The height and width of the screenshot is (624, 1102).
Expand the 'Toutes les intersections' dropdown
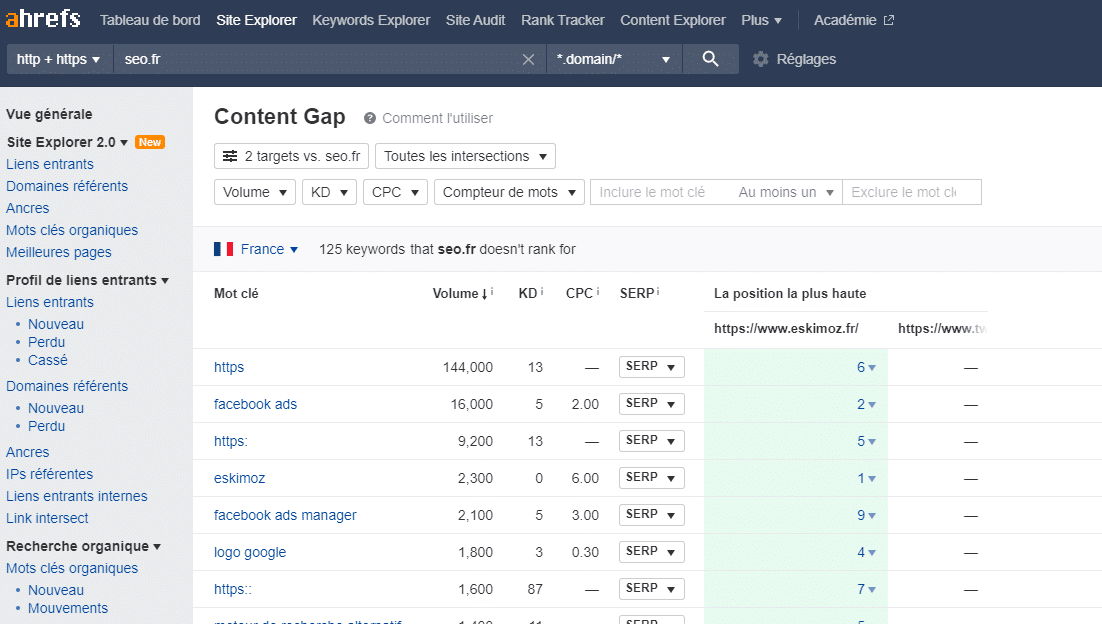(x=465, y=156)
